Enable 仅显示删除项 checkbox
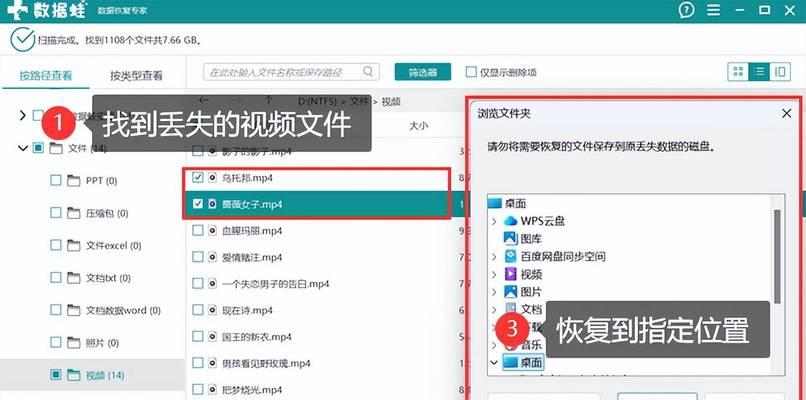Image resolution: width=806 pixels, height=400 pixels. tap(471, 72)
